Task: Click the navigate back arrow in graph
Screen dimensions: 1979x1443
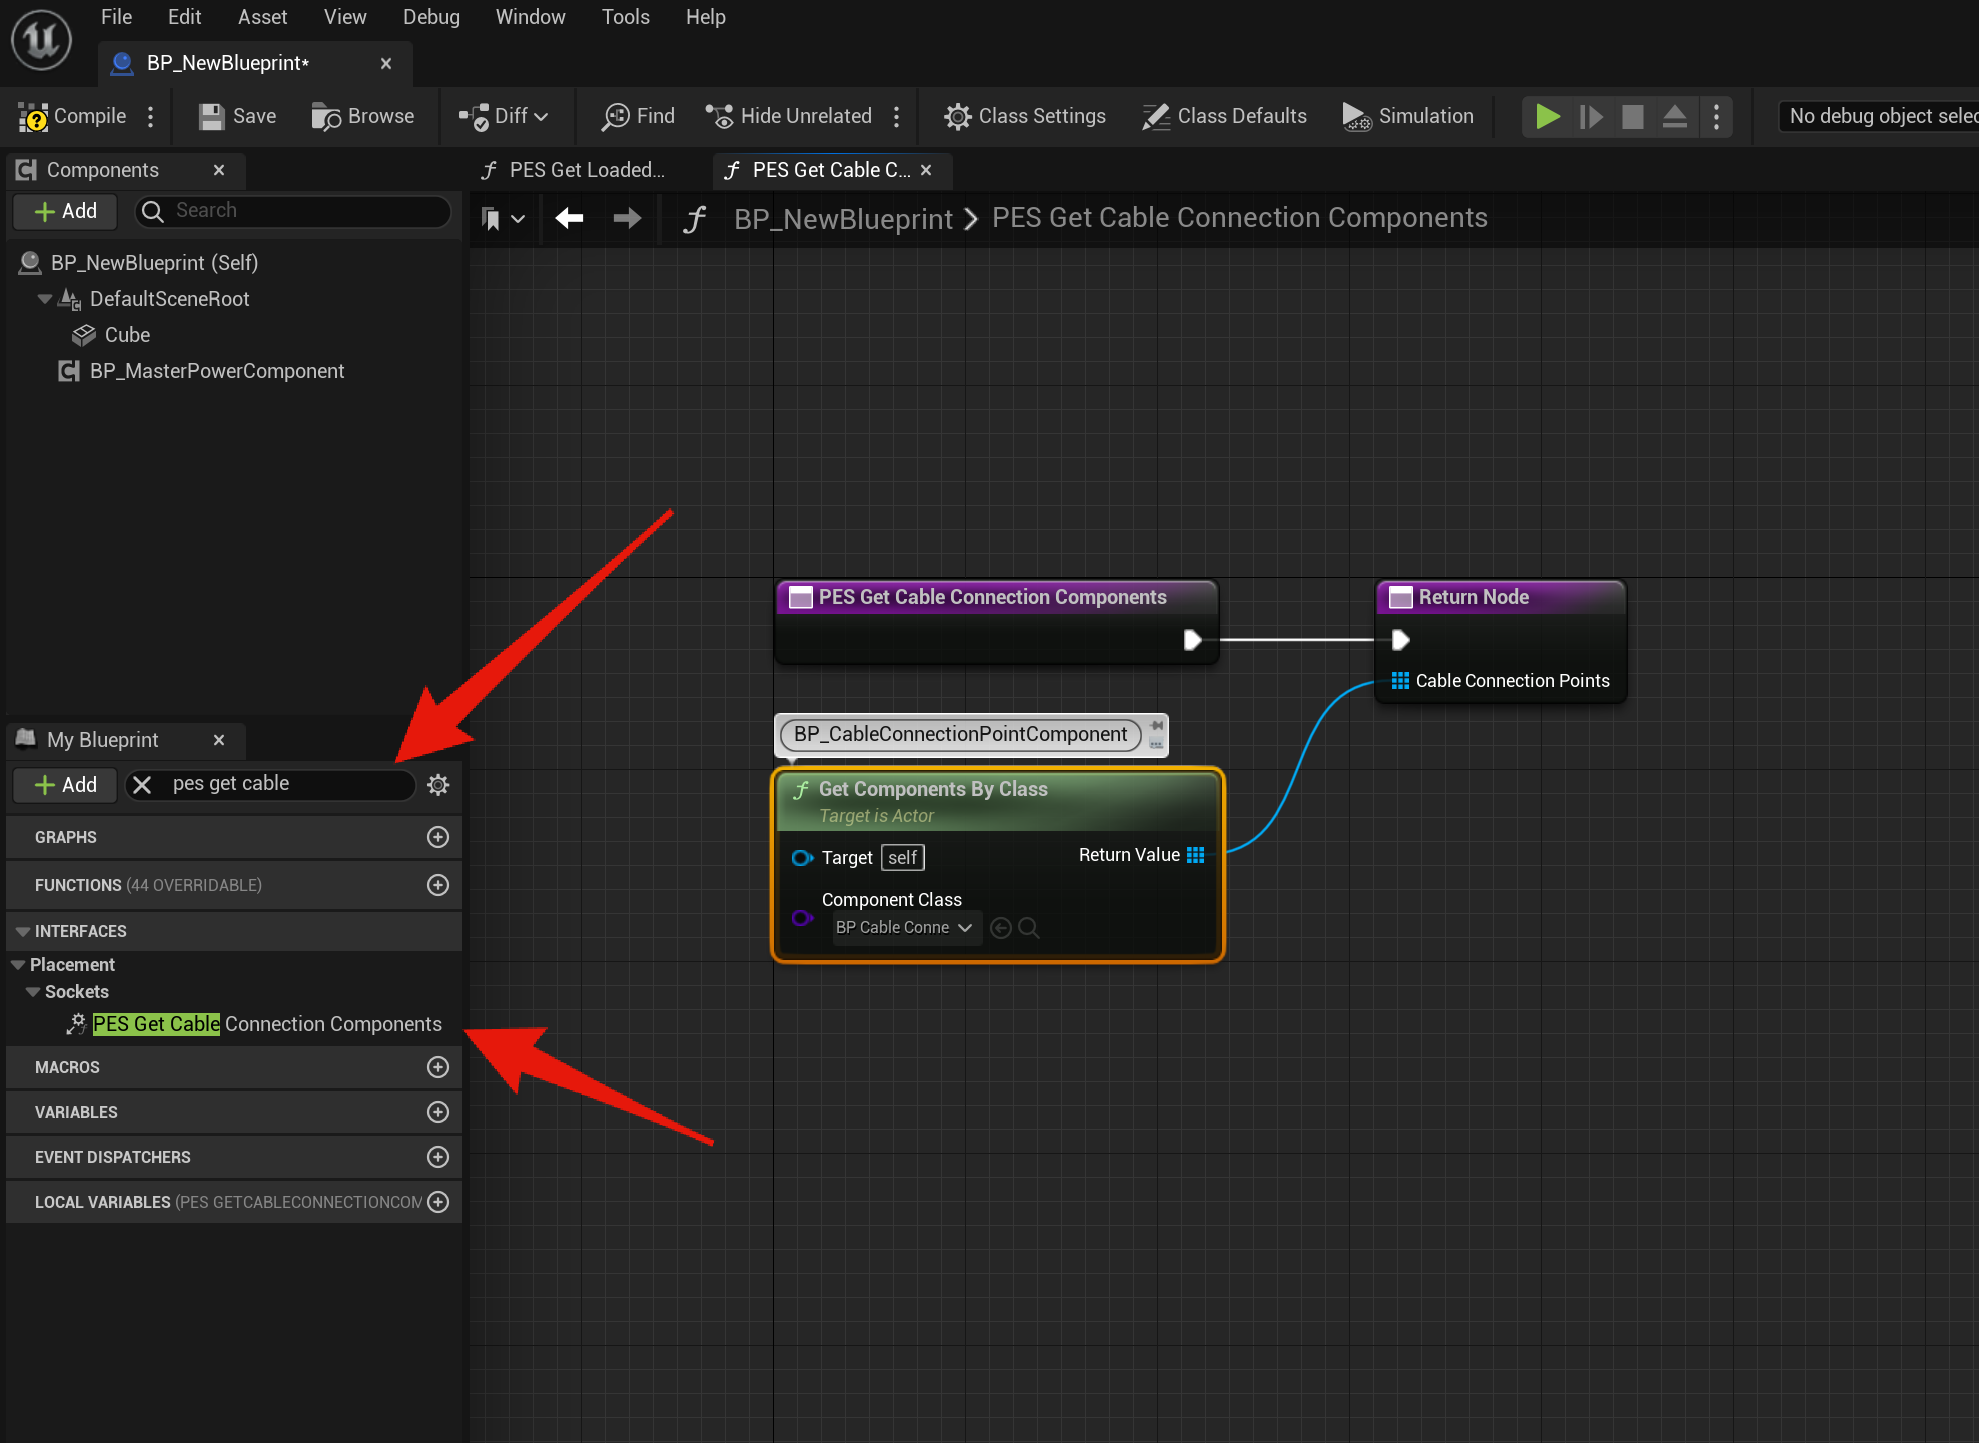Action: 569,218
